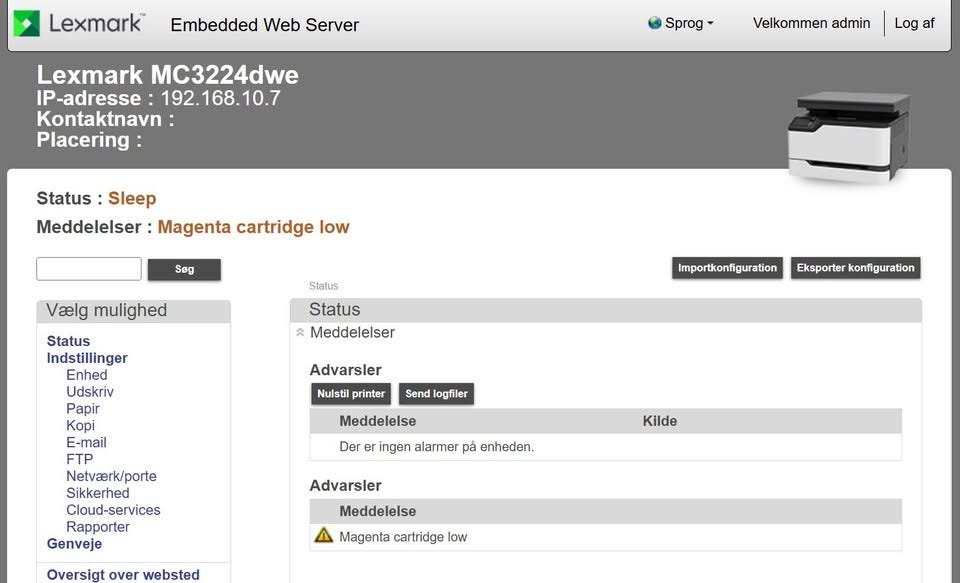Click the Eksporter konfiguration button

point(855,268)
